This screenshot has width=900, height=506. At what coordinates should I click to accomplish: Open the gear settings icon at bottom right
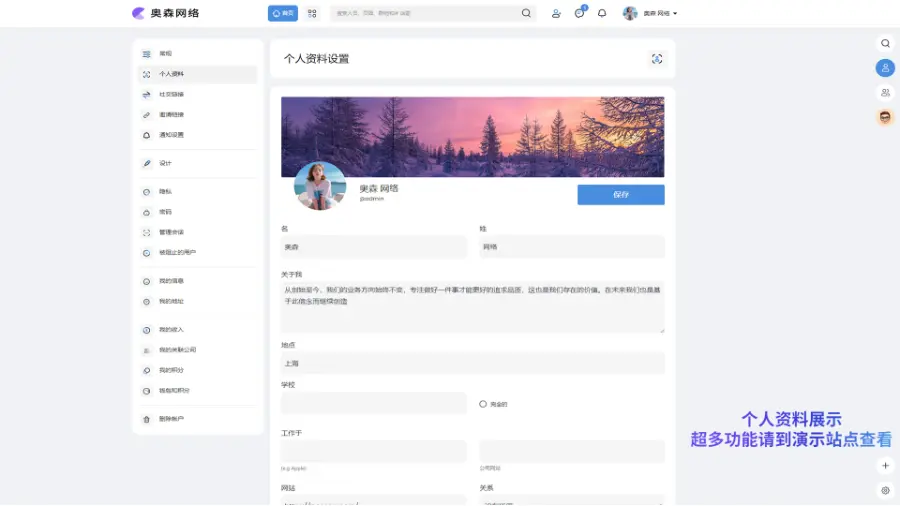(x=885, y=490)
